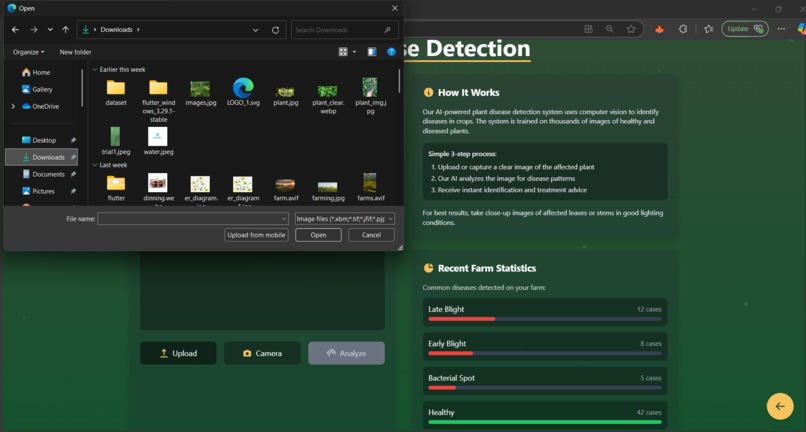Select Downloads in the navigation pane
Viewport: 806px width, 432px height.
[x=41, y=157]
